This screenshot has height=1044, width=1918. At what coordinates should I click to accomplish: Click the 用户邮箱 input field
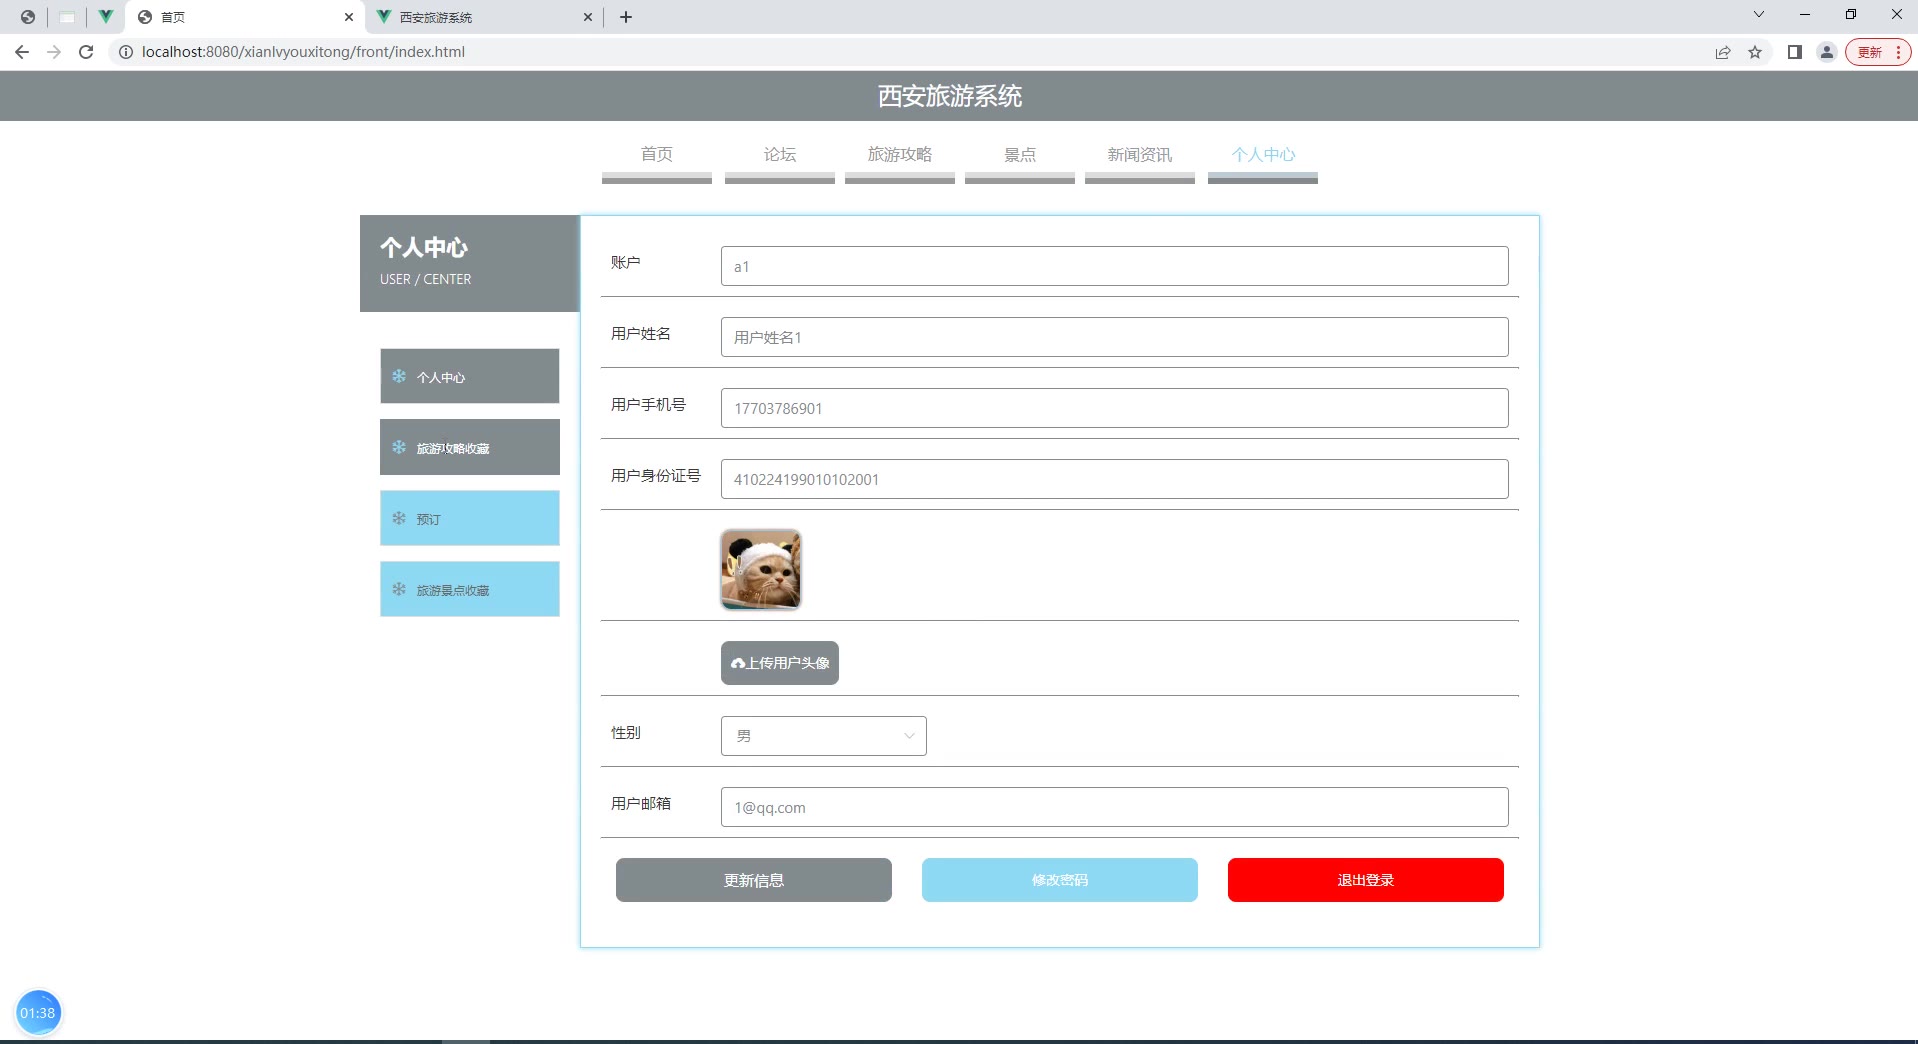point(1114,807)
